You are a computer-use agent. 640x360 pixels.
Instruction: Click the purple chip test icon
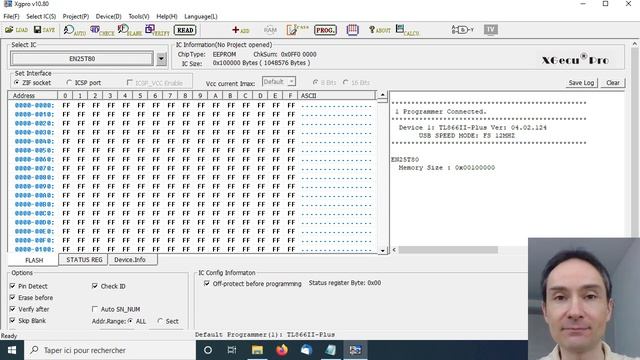click(353, 30)
